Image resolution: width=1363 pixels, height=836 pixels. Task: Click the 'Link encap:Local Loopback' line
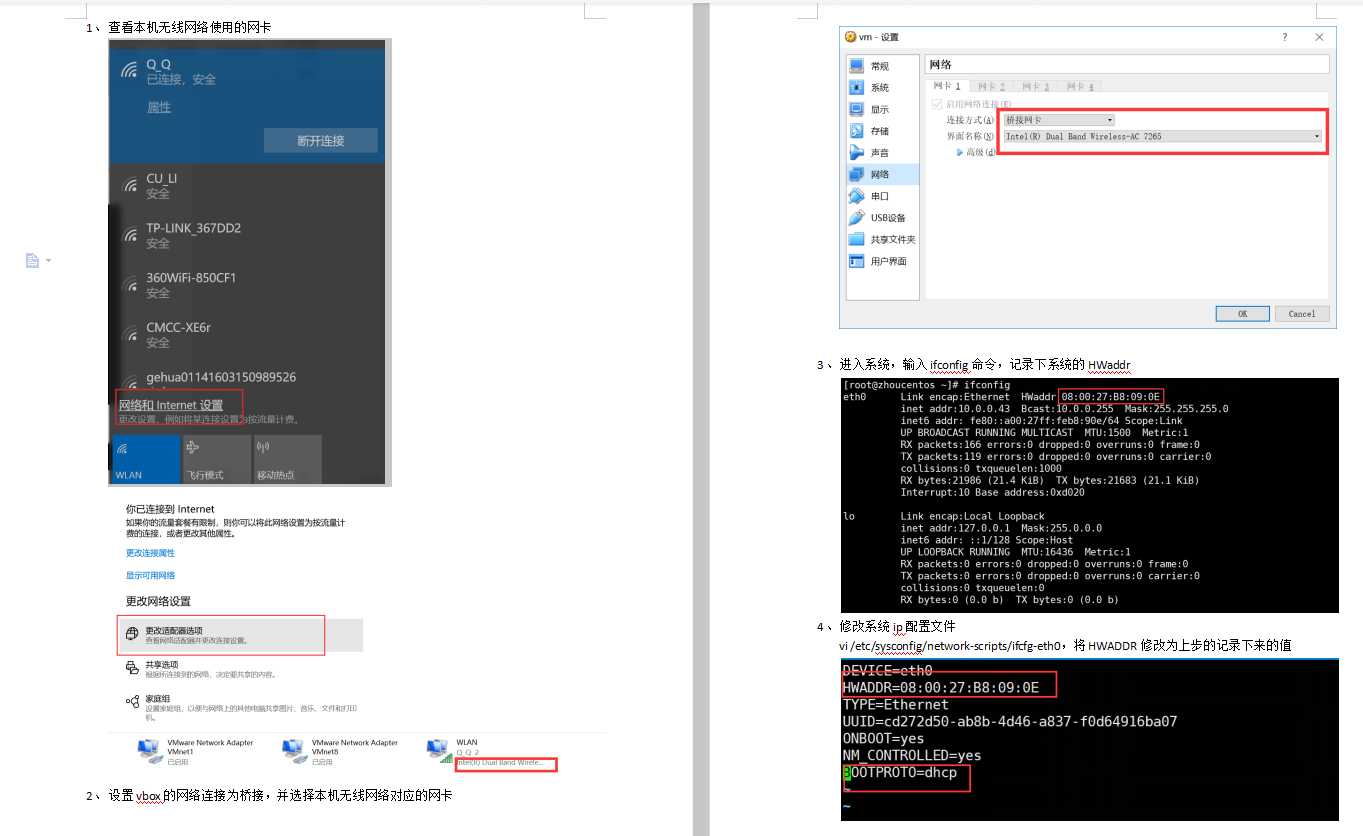click(972, 516)
